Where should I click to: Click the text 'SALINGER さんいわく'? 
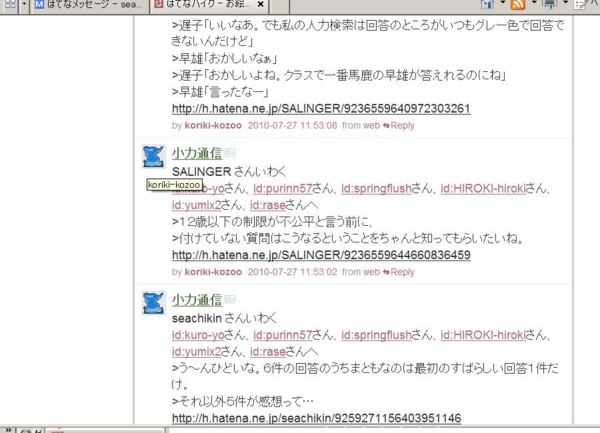(x=229, y=172)
